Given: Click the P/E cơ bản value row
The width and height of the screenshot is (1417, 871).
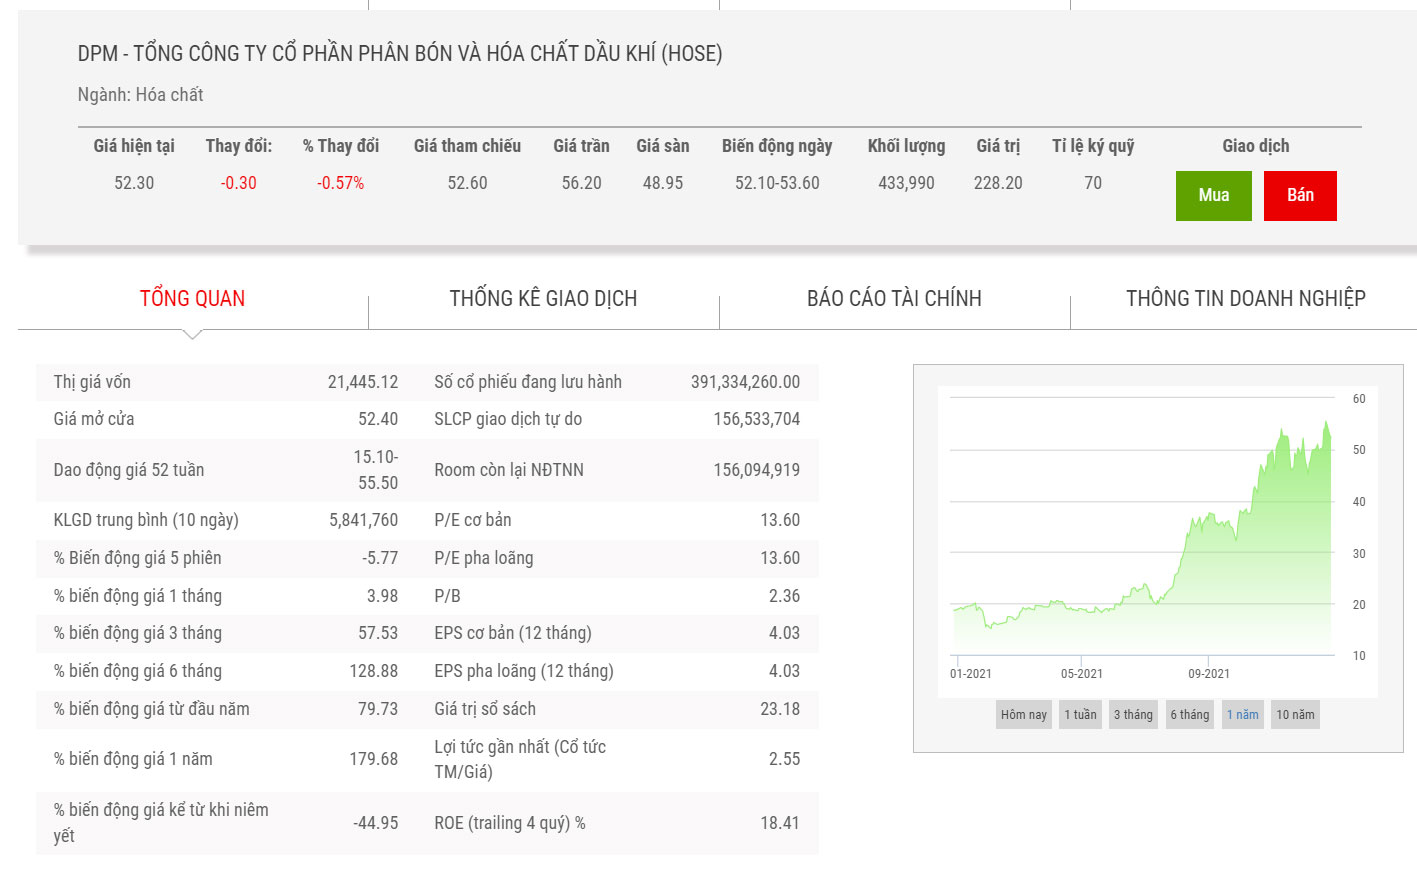Looking at the screenshot, I should click(616, 520).
